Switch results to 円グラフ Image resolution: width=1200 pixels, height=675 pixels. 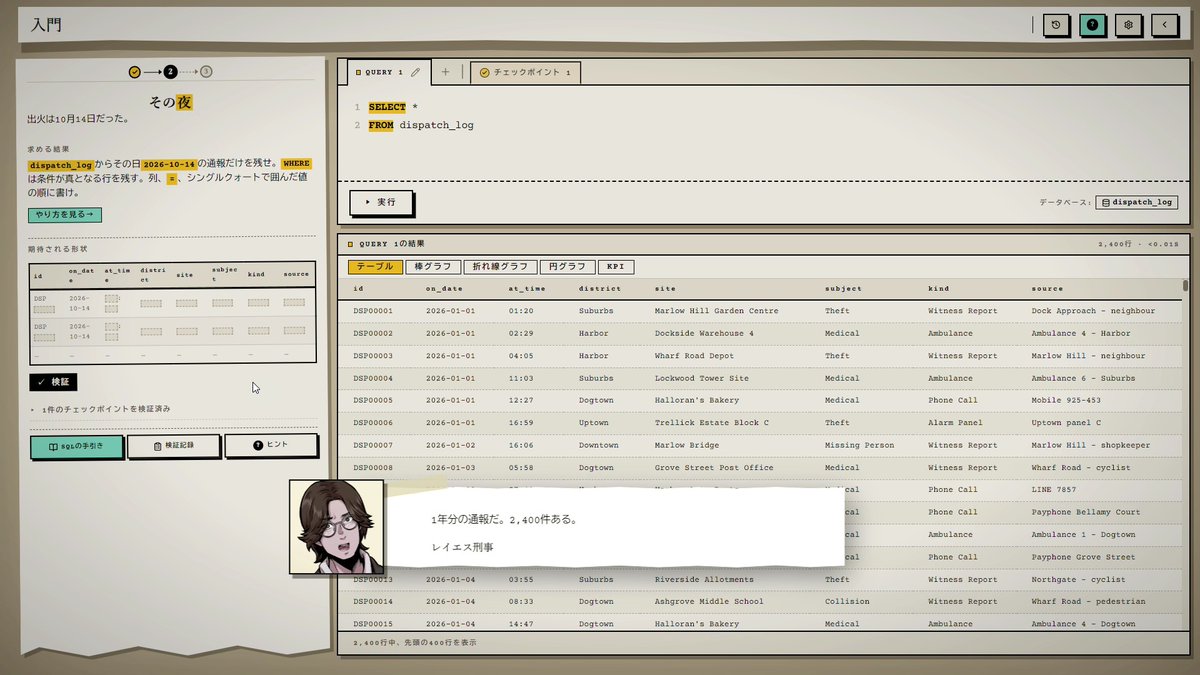click(567, 267)
